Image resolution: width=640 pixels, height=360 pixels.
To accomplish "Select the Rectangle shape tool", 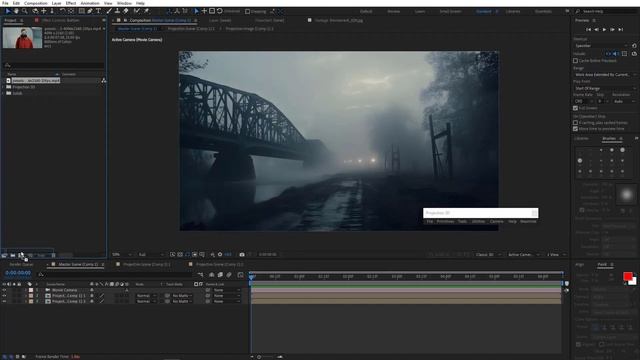I will (x=82, y=11).
